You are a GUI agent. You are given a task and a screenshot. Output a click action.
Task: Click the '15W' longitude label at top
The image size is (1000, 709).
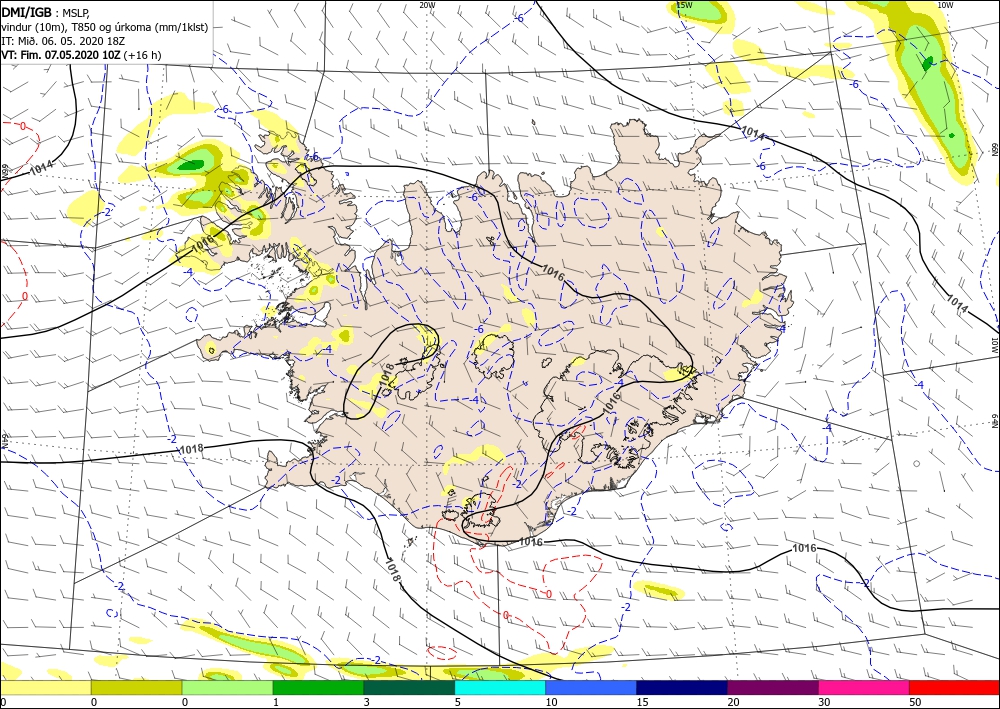click(x=684, y=4)
